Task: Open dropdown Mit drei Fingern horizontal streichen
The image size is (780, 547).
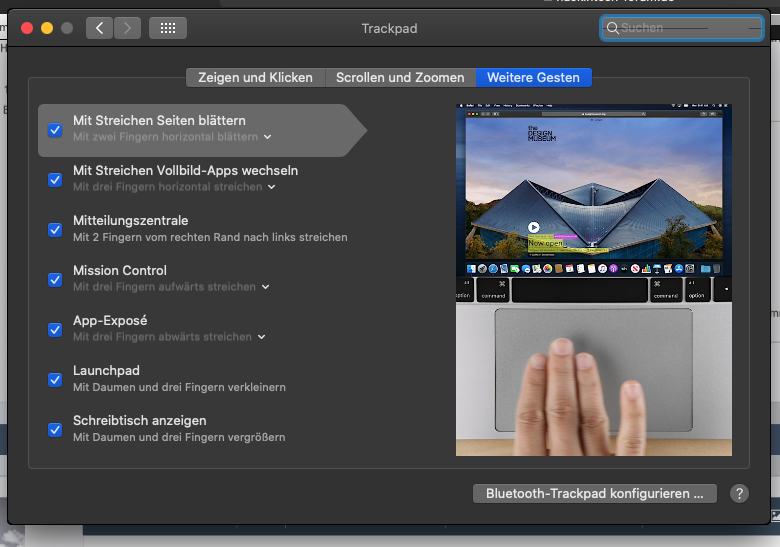Action: click(174, 187)
